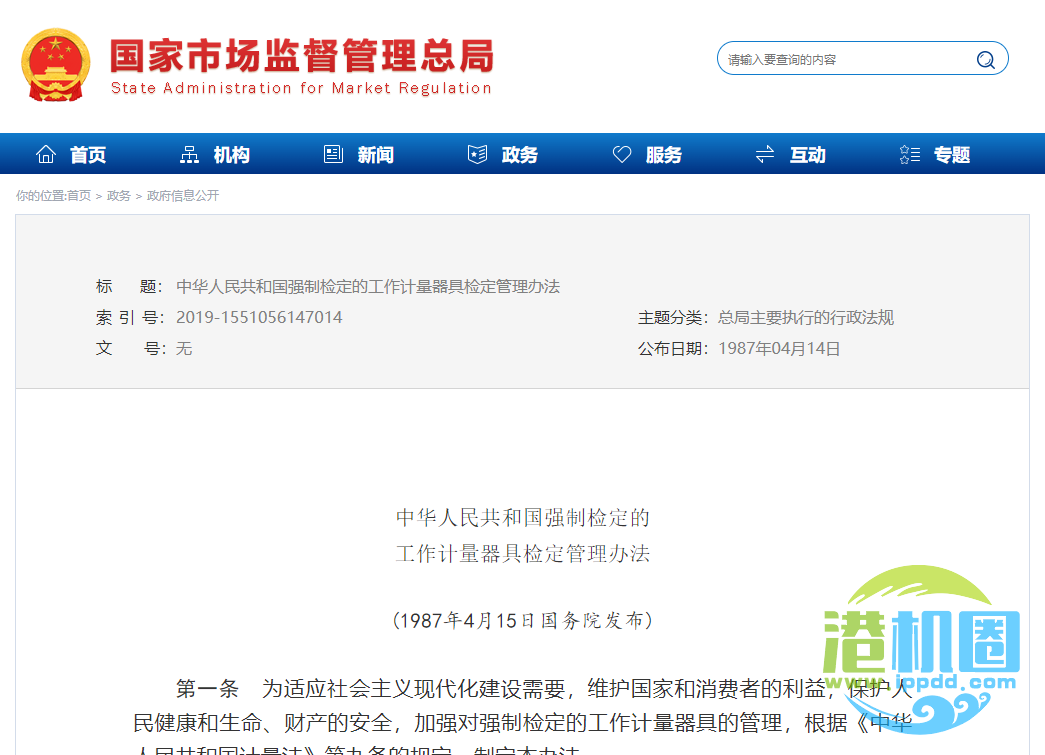Click the checklist icon beside 专题

tap(908, 154)
